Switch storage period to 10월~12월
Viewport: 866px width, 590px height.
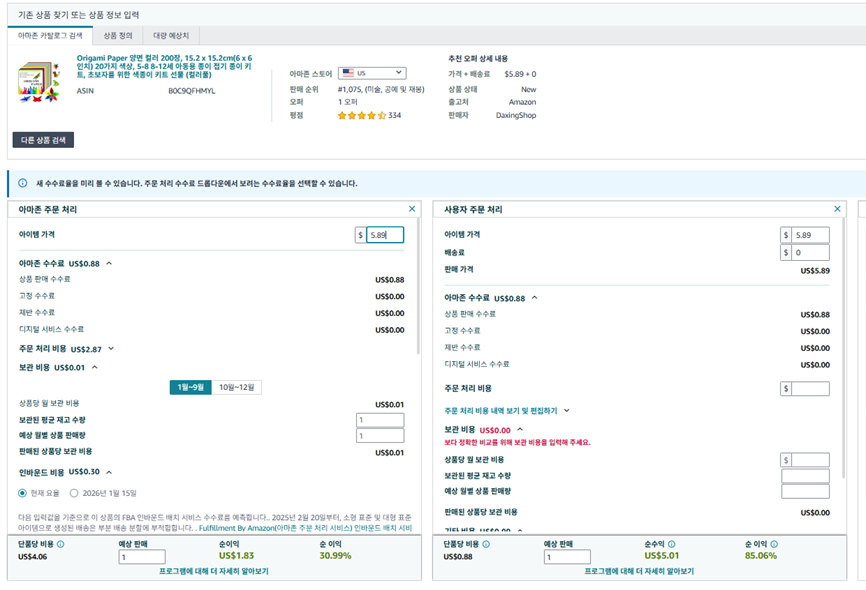pyautogui.click(x=236, y=387)
